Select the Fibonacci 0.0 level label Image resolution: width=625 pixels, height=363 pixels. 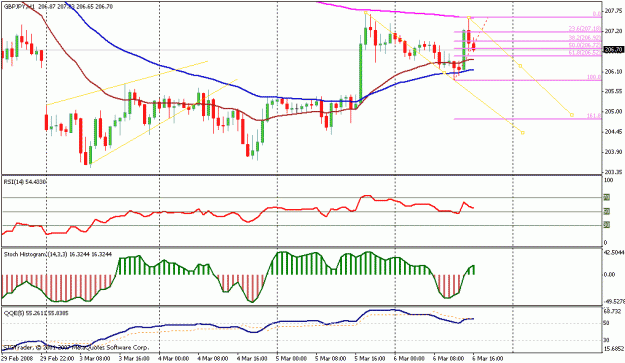pyautogui.click(x=597, y=14)
